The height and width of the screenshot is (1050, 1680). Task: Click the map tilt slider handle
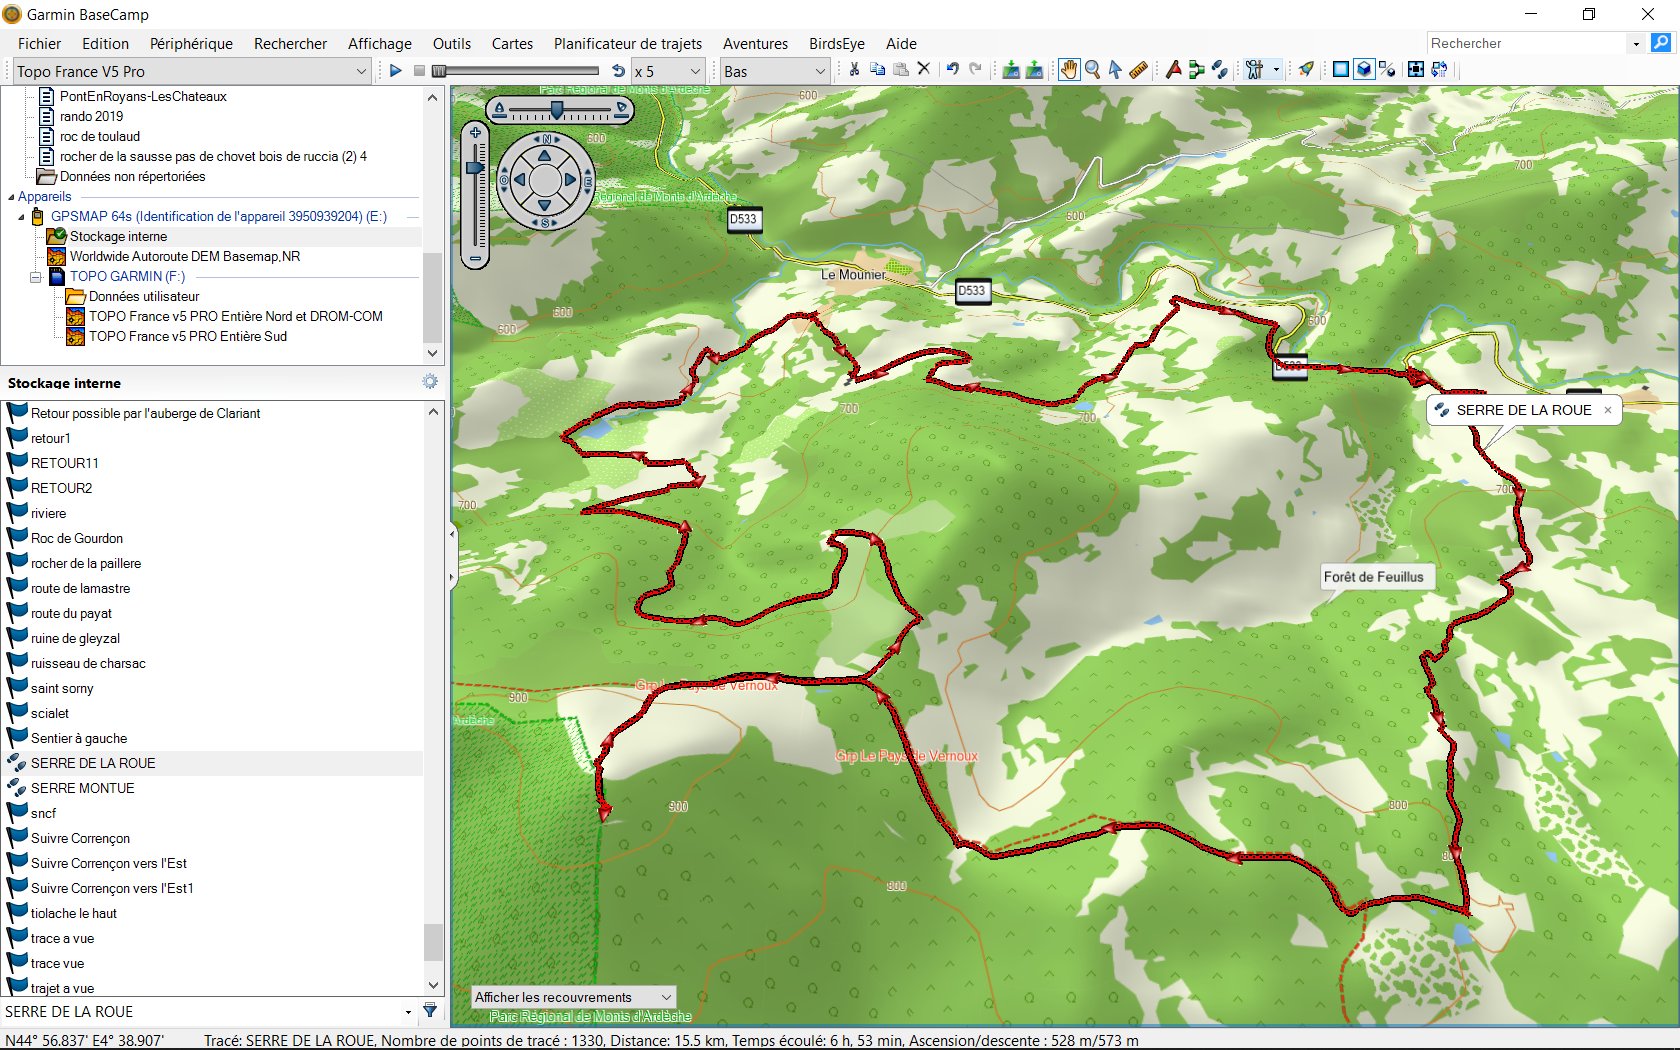557,109
